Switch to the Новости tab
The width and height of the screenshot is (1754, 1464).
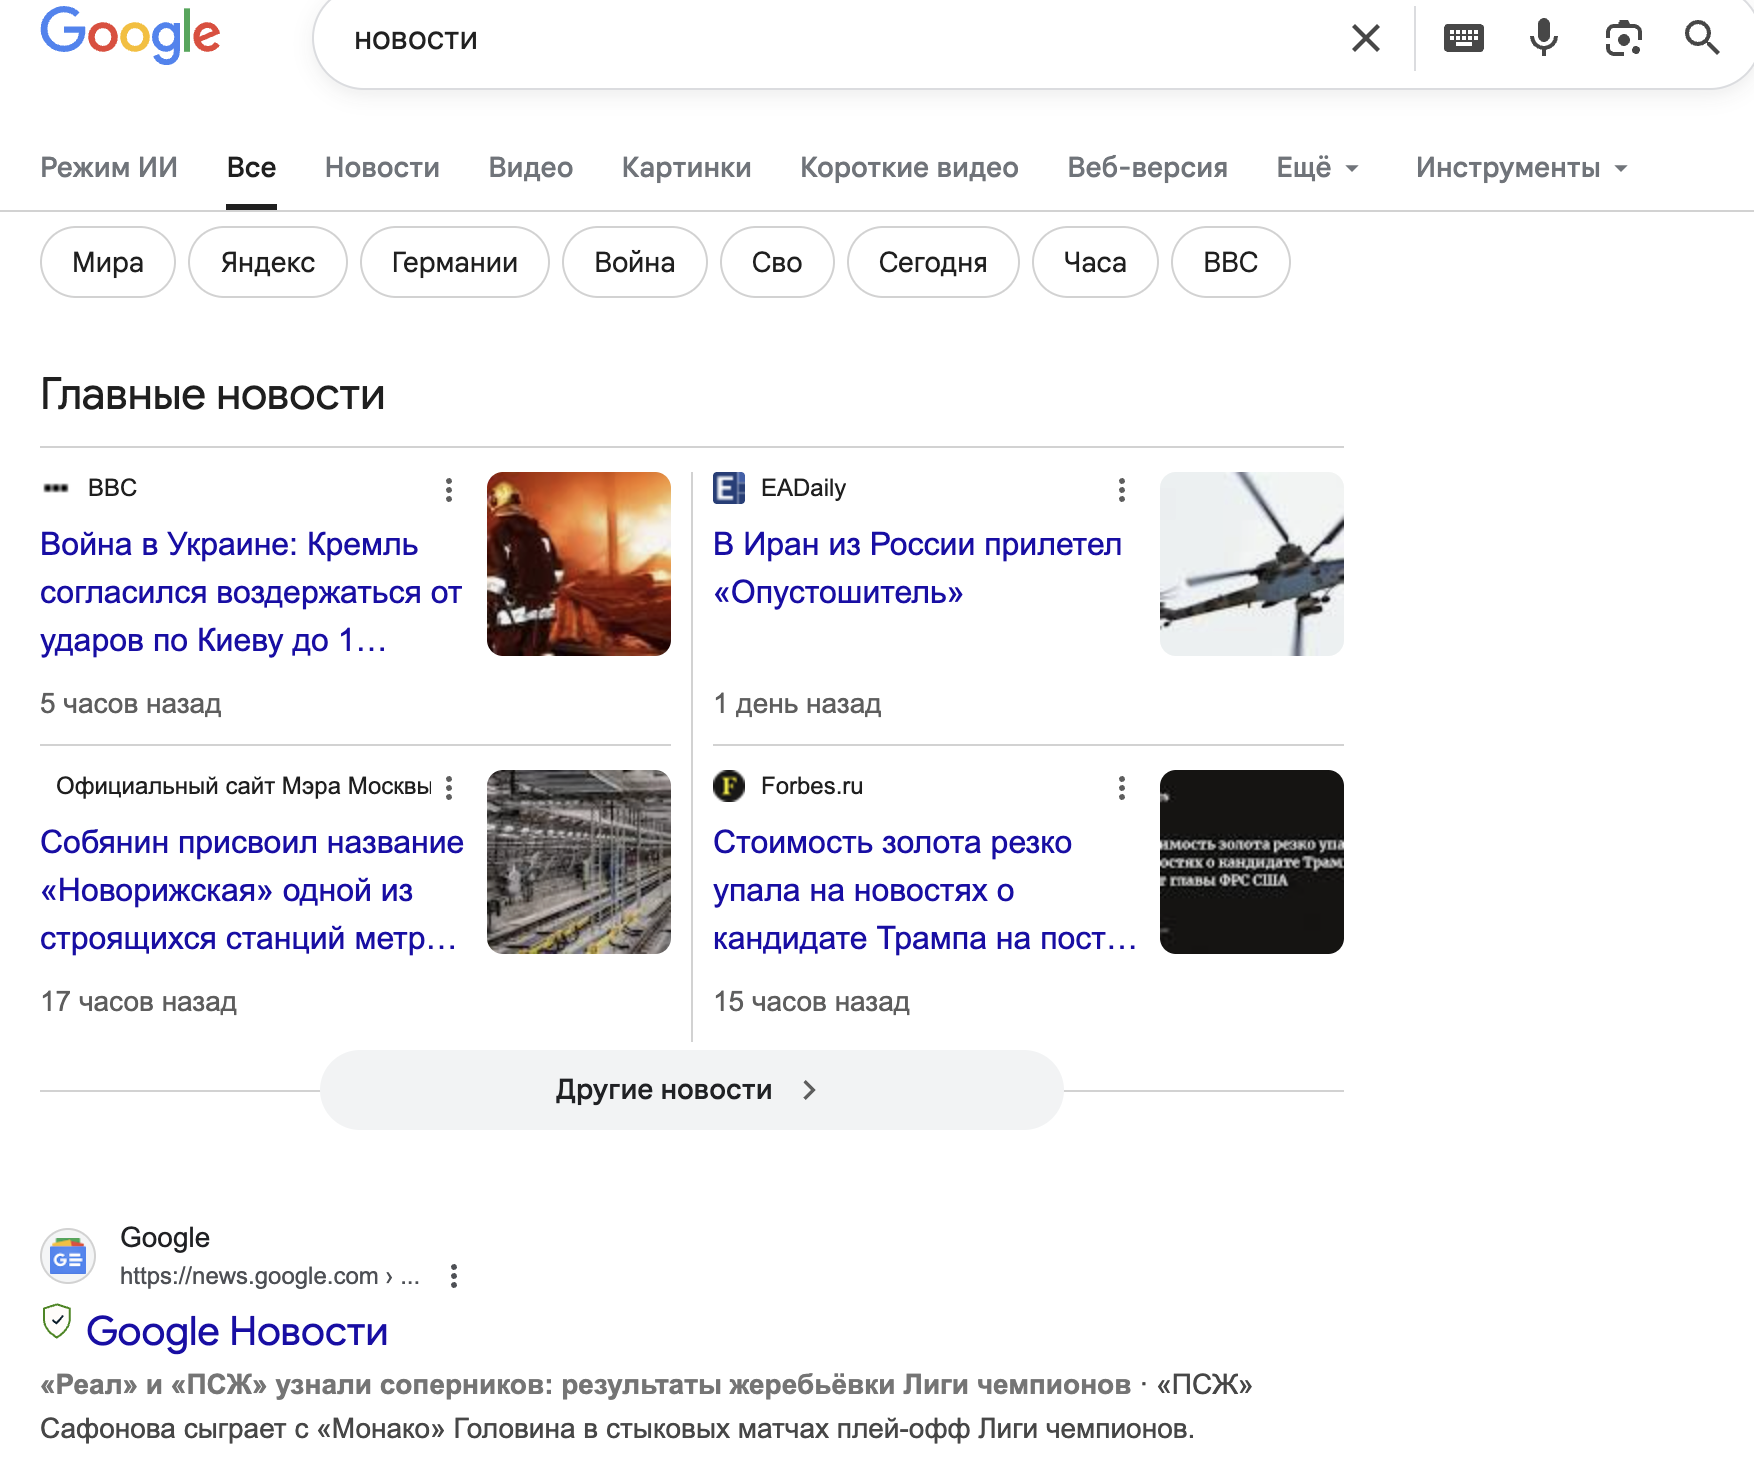point(381,168)
